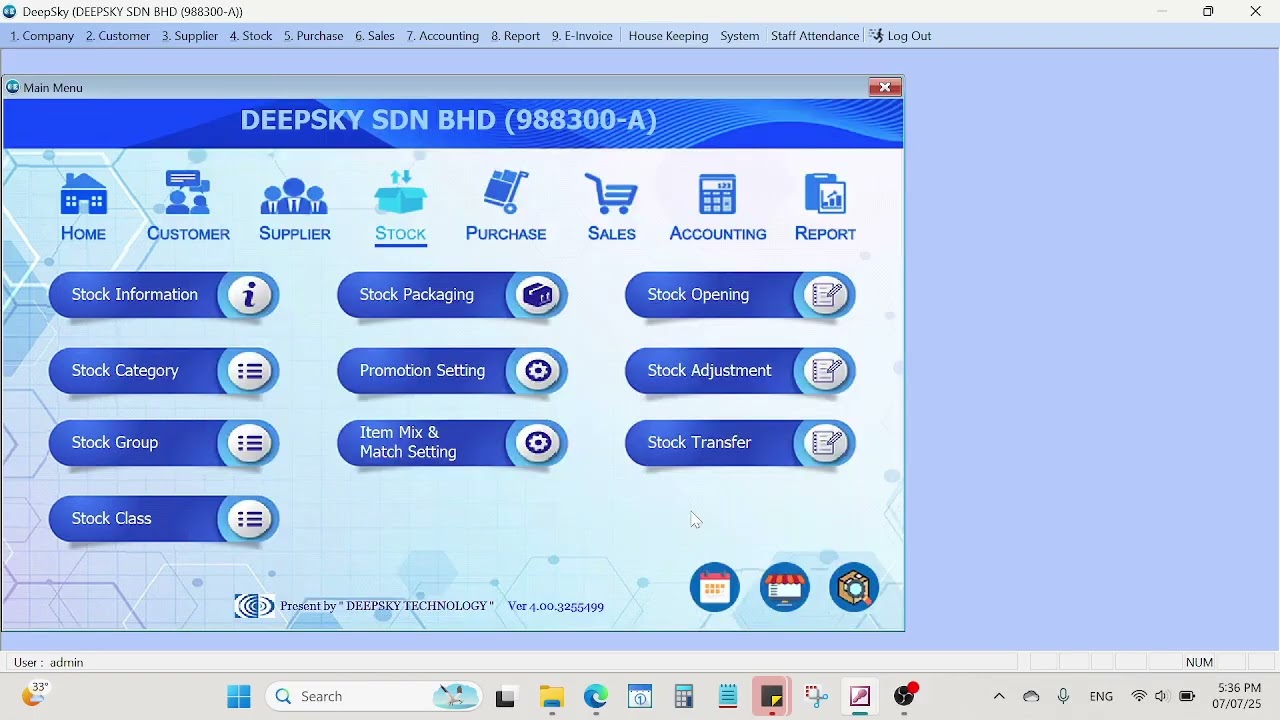Click the 'User : admin' status text
Screen dimensions: 1280x720
pyautogui.click(x=49, y=662)
